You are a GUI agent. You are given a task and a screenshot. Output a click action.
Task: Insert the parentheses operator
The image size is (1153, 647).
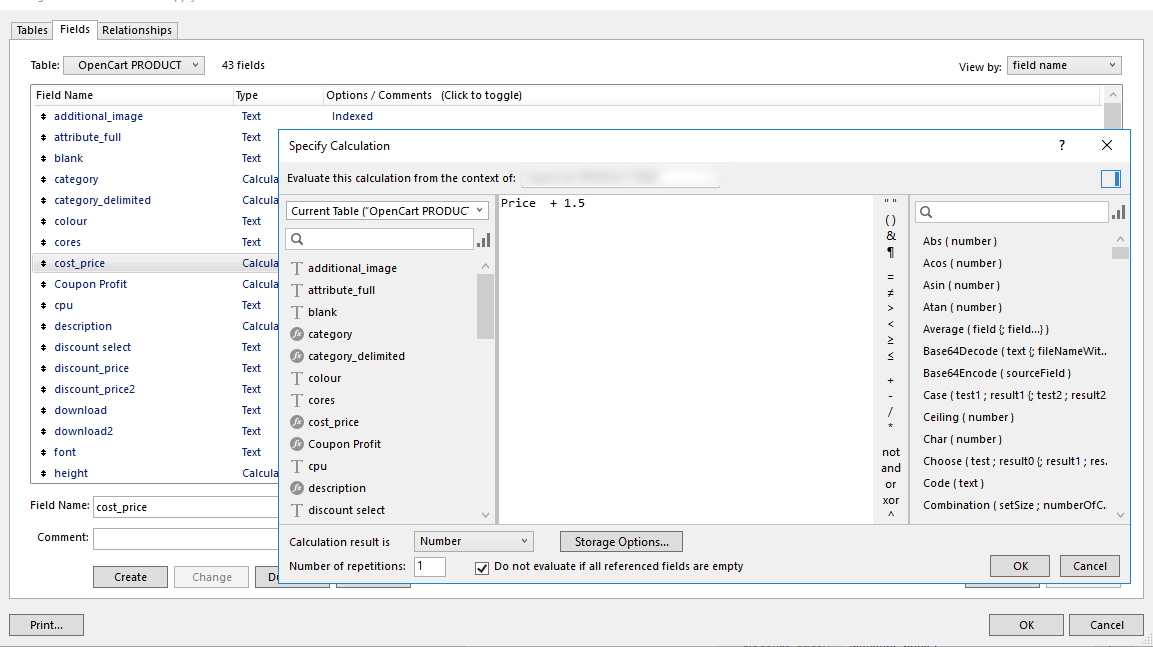890,220
